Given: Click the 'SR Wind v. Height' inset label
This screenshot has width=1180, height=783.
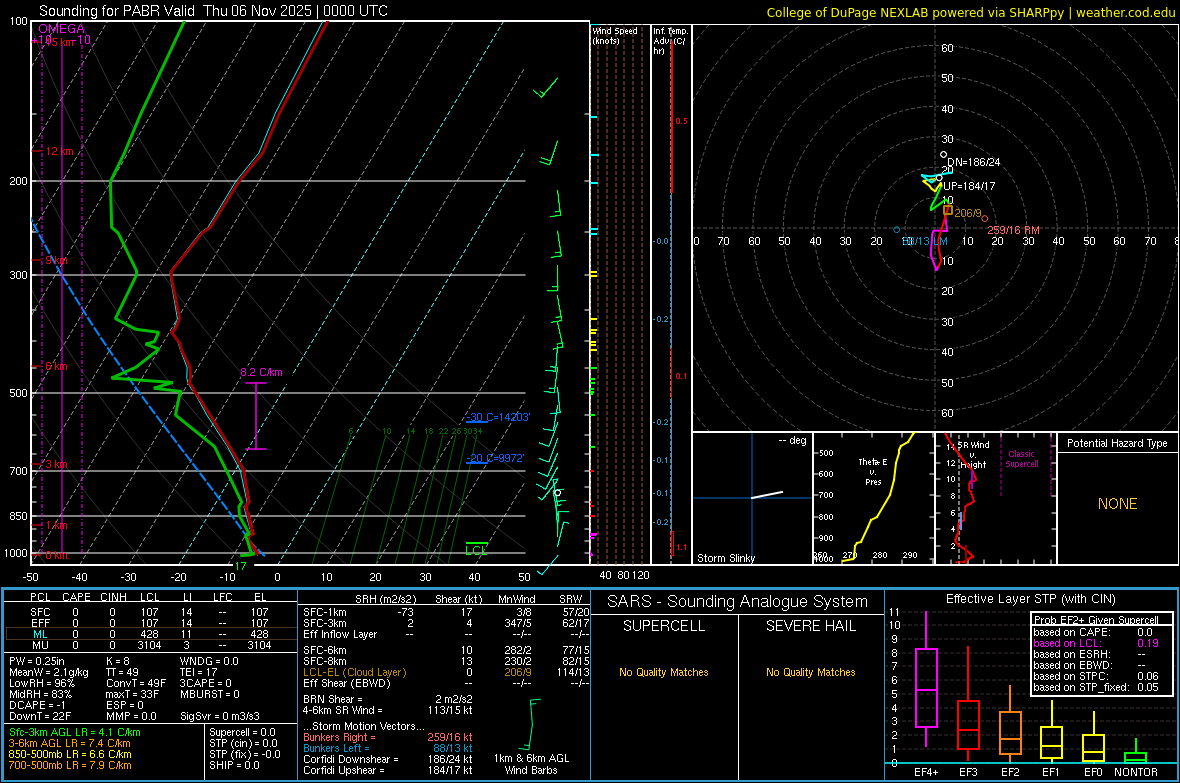Looking at the screenshot, I should (974, 455).
